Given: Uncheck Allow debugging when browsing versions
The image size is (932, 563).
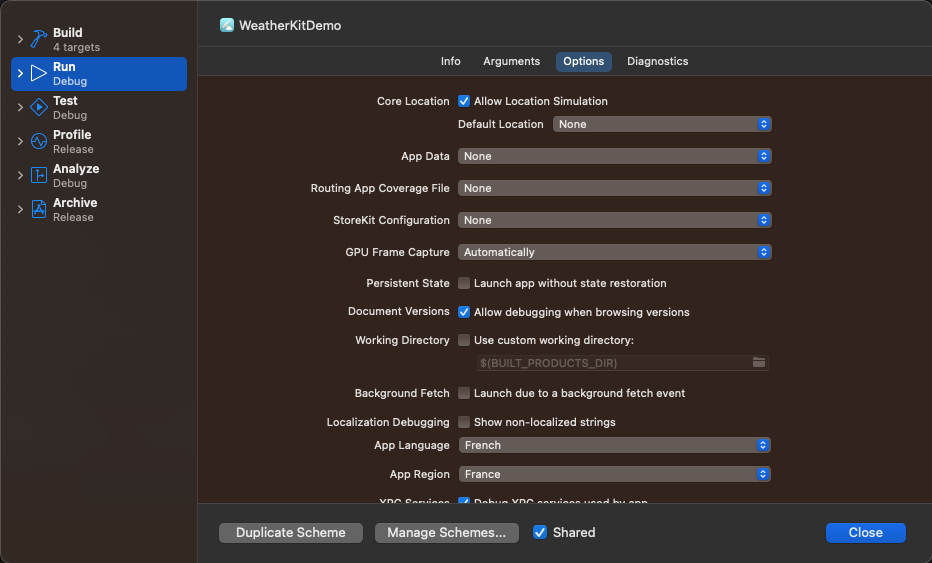Looking at the screenshot, I should (x=464, y=312).
